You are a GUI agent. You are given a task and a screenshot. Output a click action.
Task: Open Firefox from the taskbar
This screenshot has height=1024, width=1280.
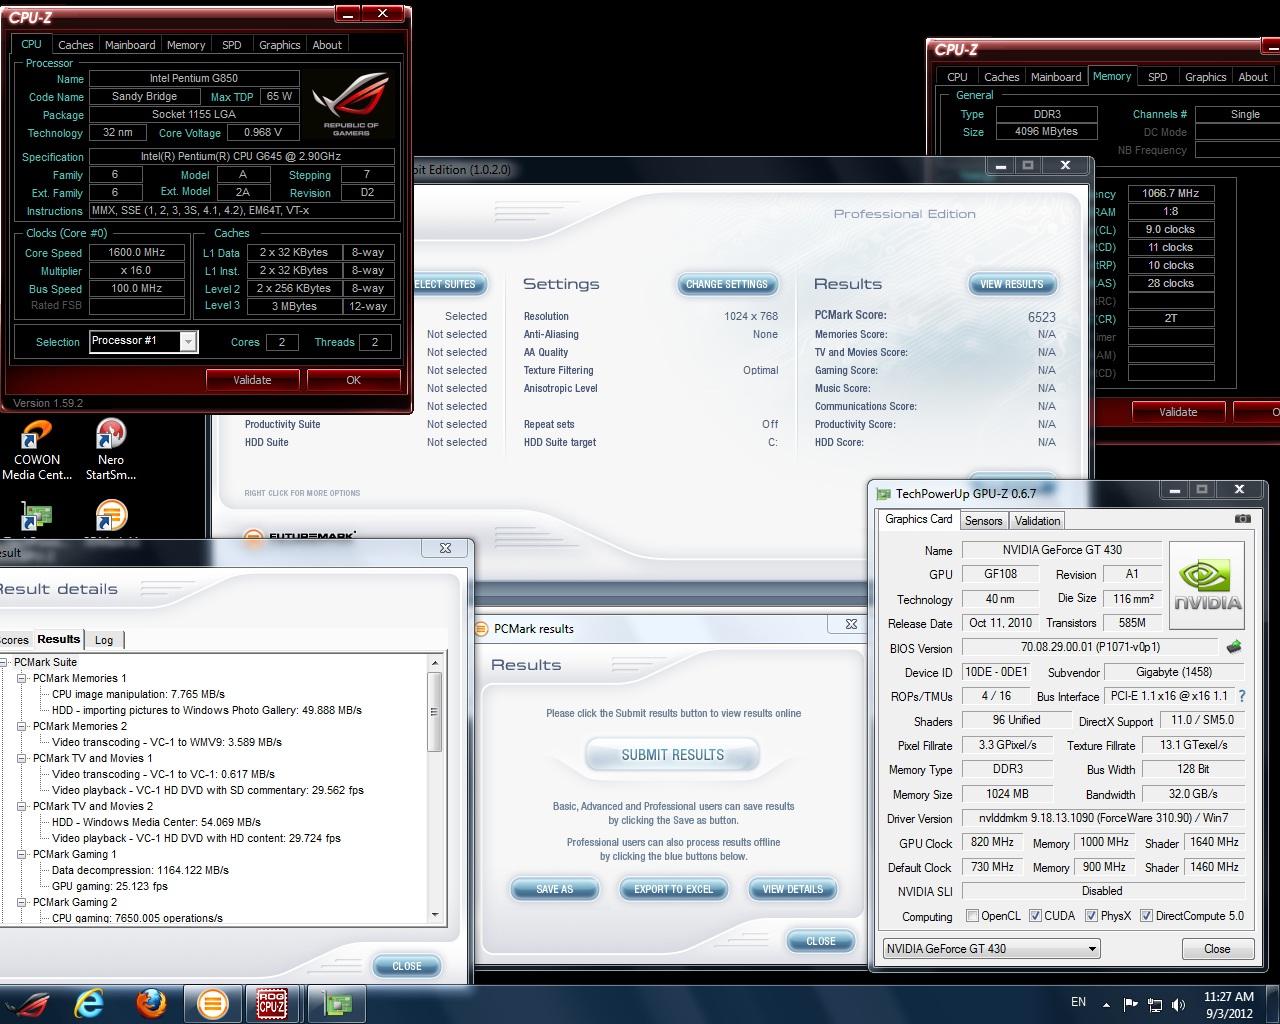(151, 1003)
